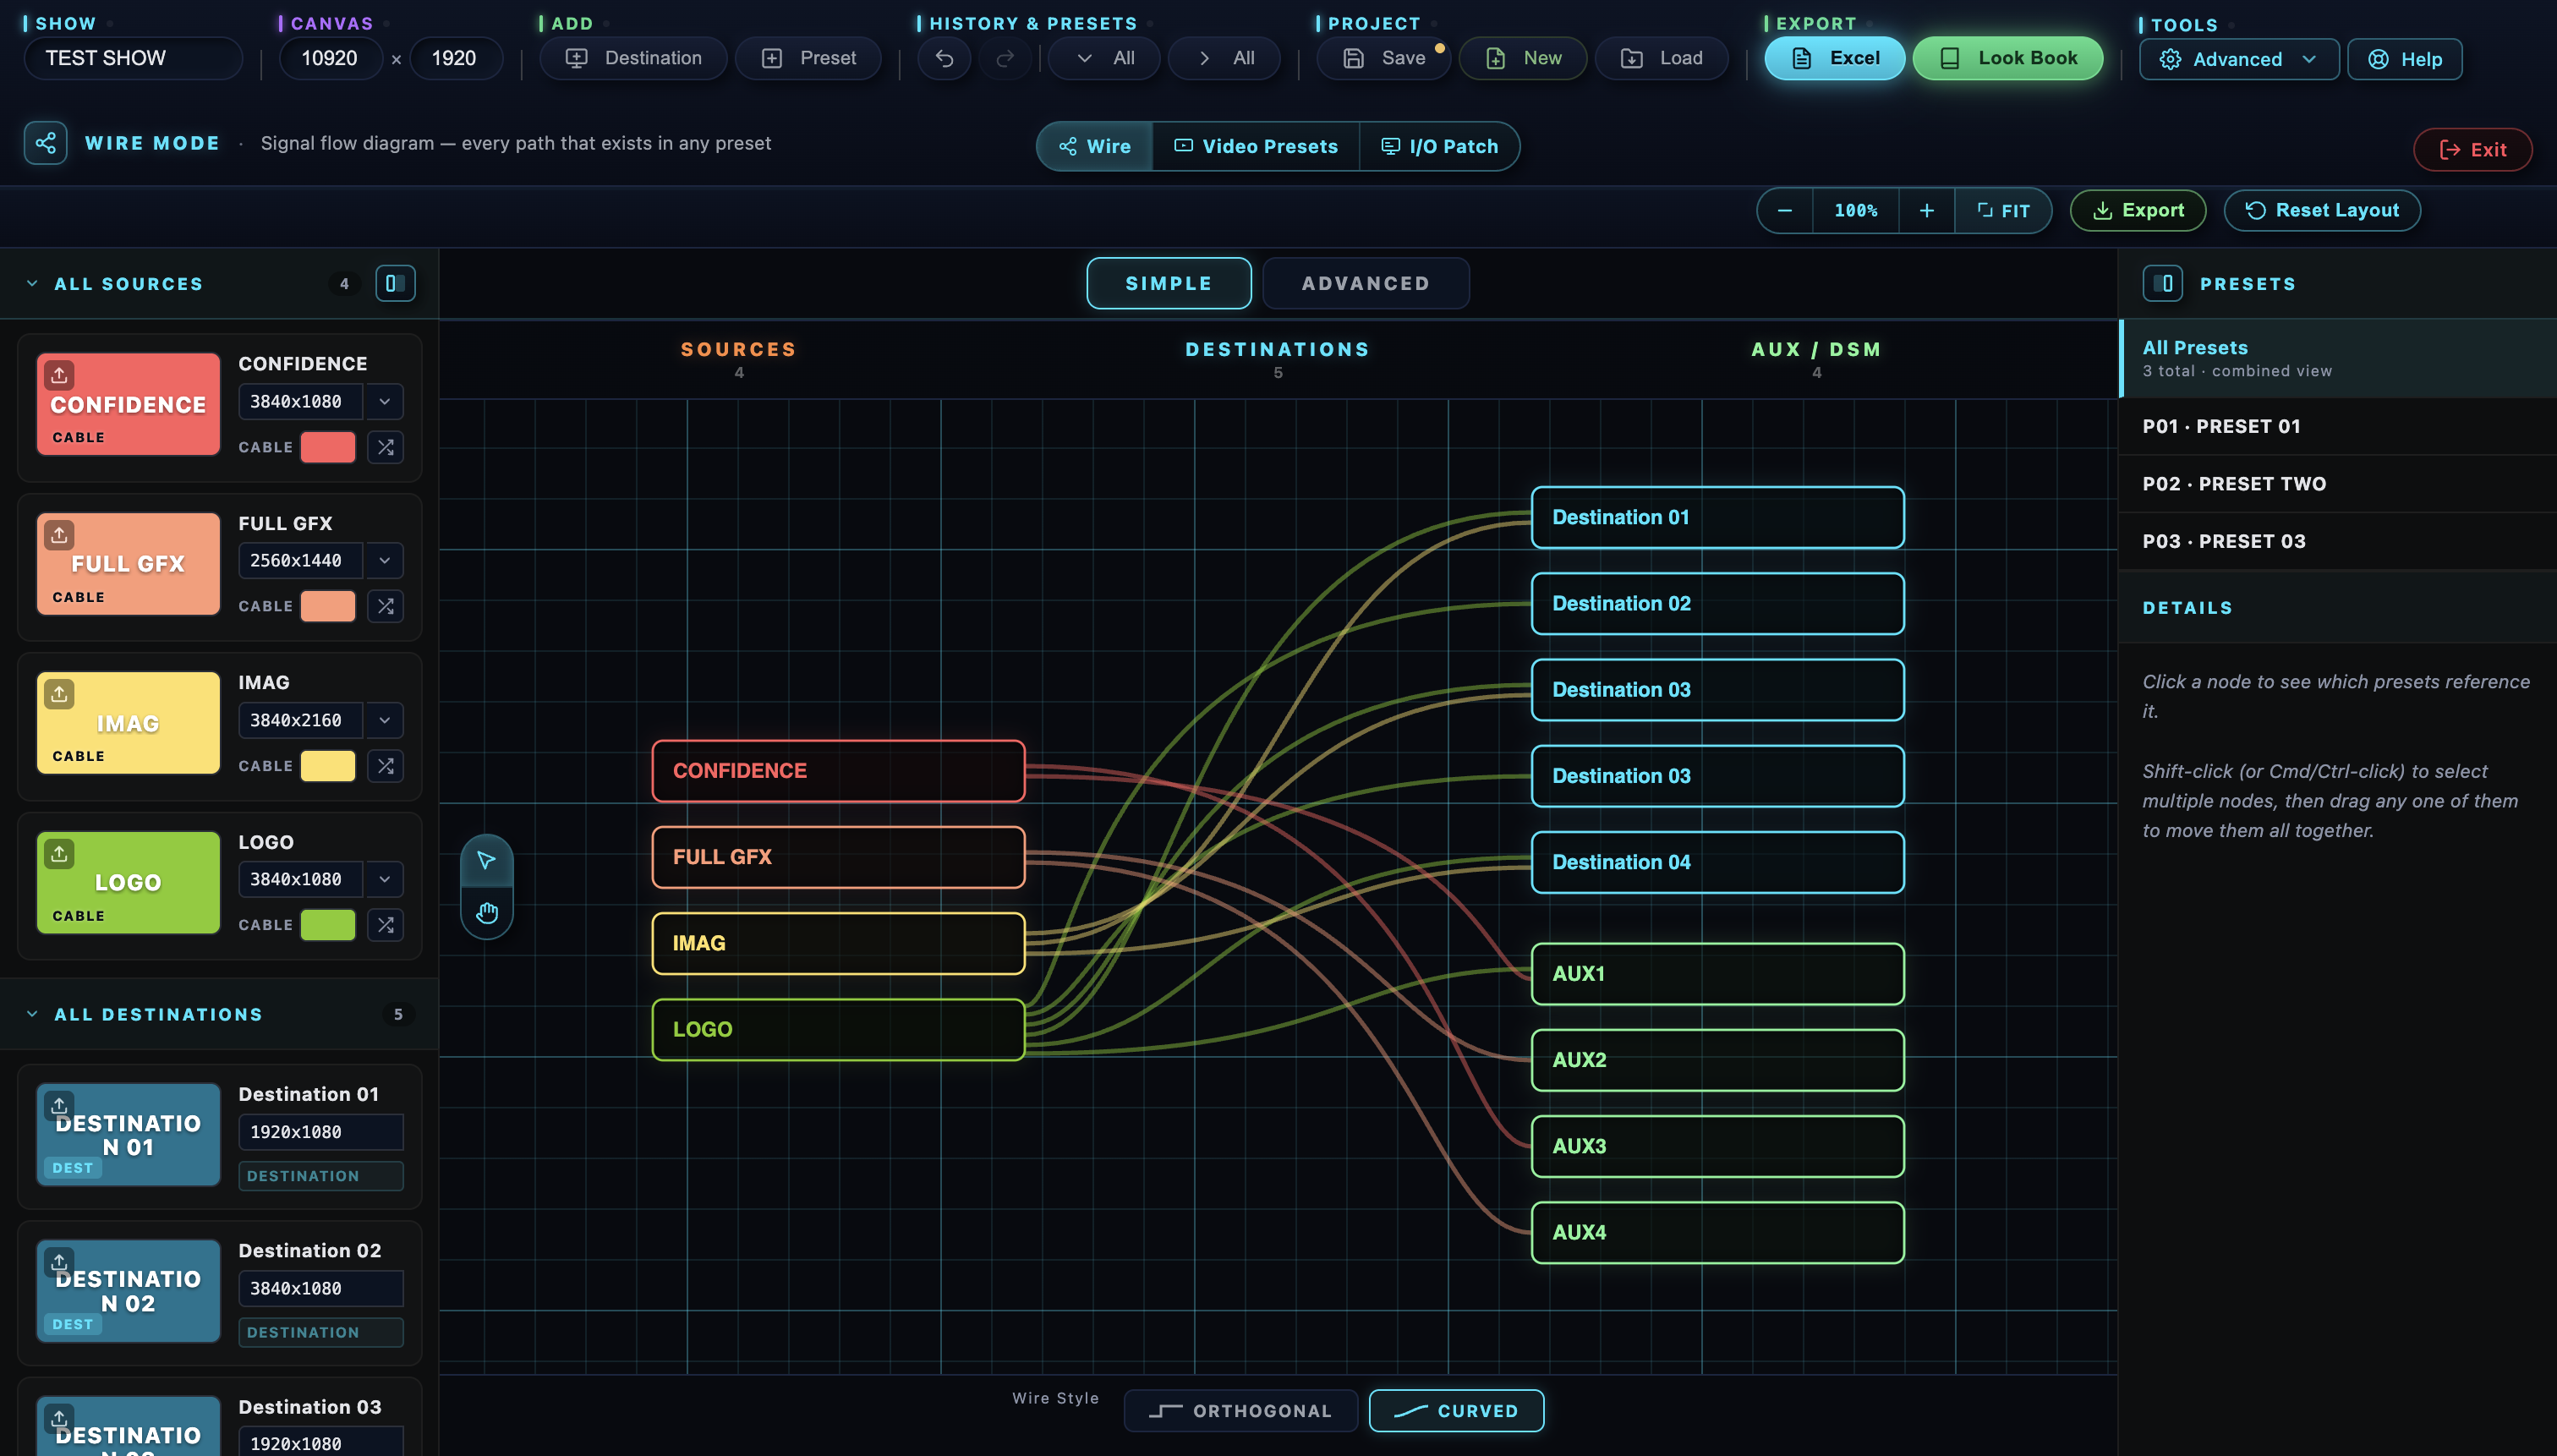Viewport: 2557px width, 1456px height.
Task: Select P02 · PRESET TWO
Action: [x=2338, y=484]
